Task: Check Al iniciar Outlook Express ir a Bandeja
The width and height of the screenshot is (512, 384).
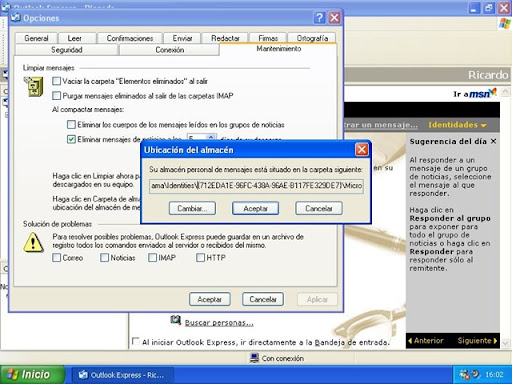Action: [135, 341]
